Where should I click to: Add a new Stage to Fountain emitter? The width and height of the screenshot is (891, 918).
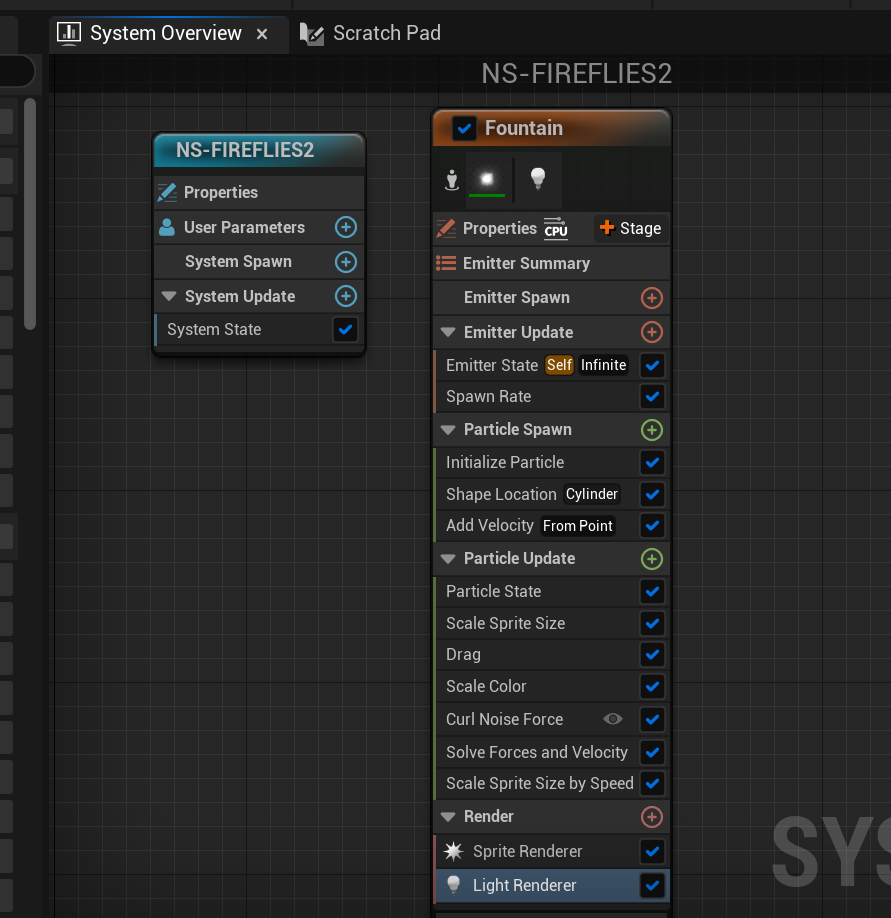tap(630, 228)
